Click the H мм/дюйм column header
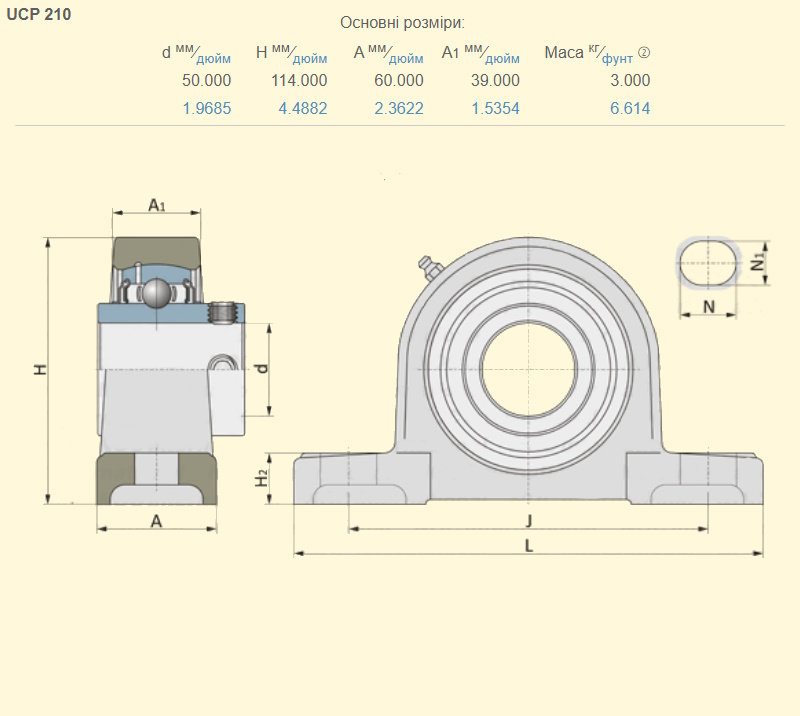The image size is (800, 716). [291, 53]
